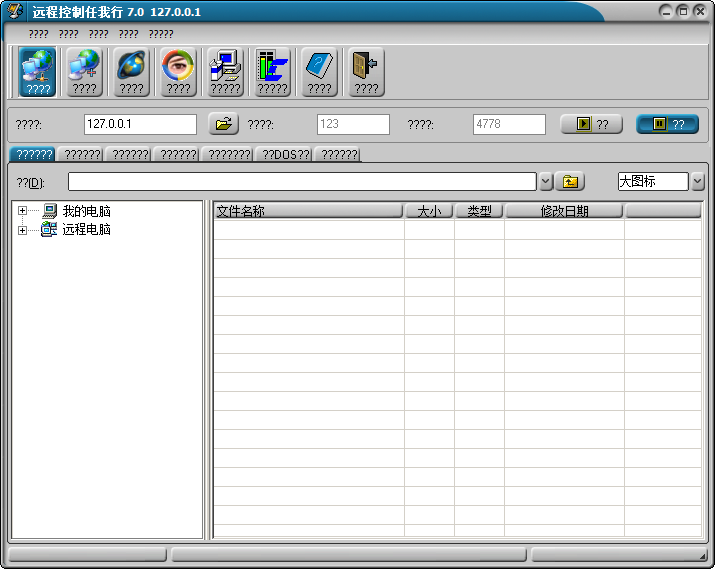The image size is (715, 569).
Task: Click the up-folder button next to path box
Action: [570, 182]
